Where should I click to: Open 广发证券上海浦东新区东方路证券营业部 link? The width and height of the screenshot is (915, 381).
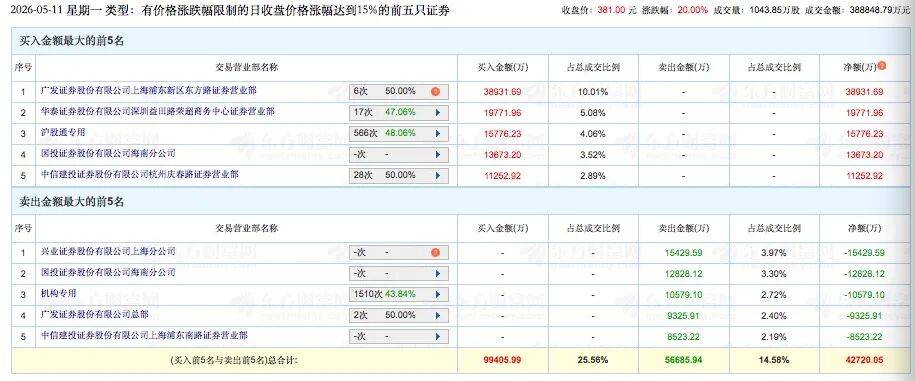click(149, 91)
